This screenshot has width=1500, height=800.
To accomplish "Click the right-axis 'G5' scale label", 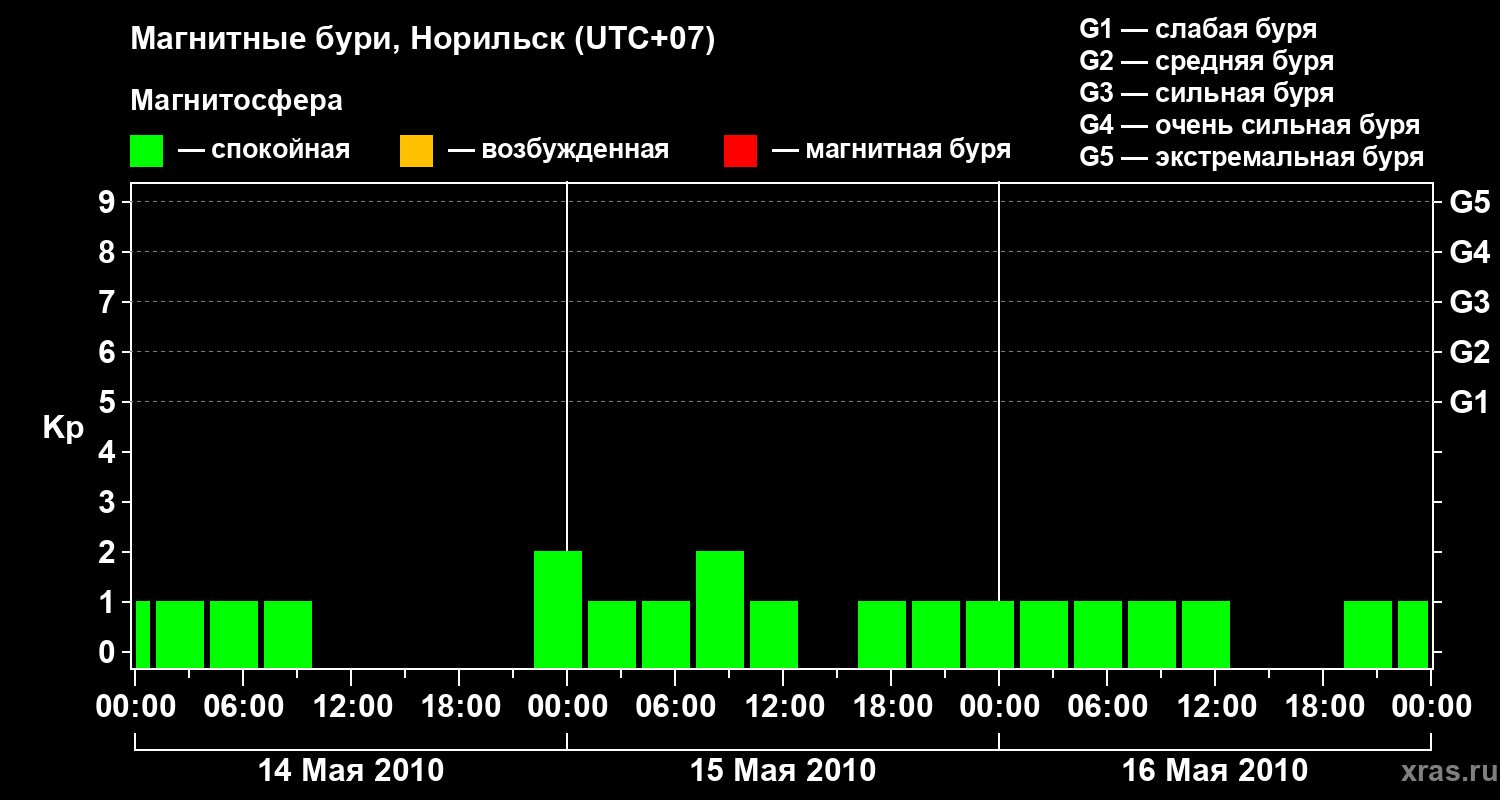I will click(x=1470, y=202).
